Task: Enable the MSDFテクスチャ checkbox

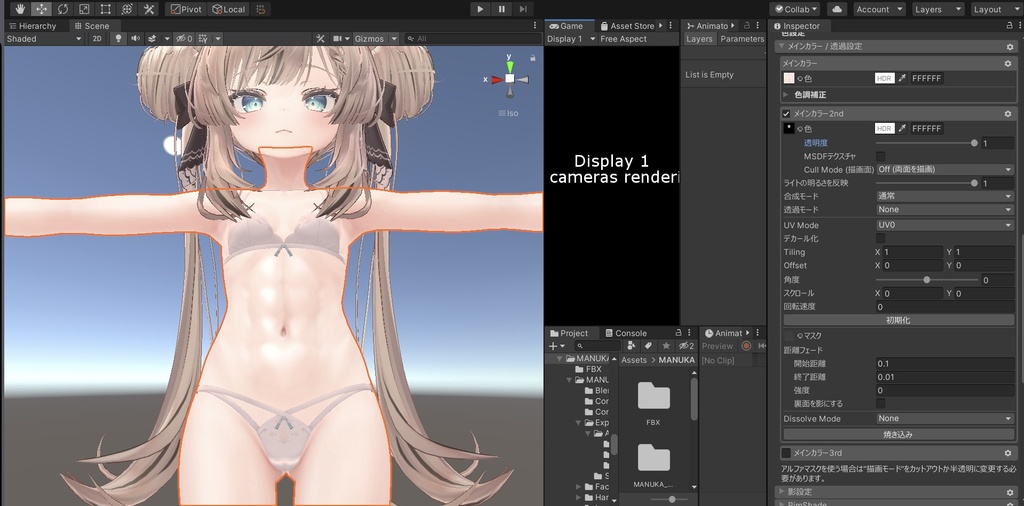Action: tap(881, 157)
